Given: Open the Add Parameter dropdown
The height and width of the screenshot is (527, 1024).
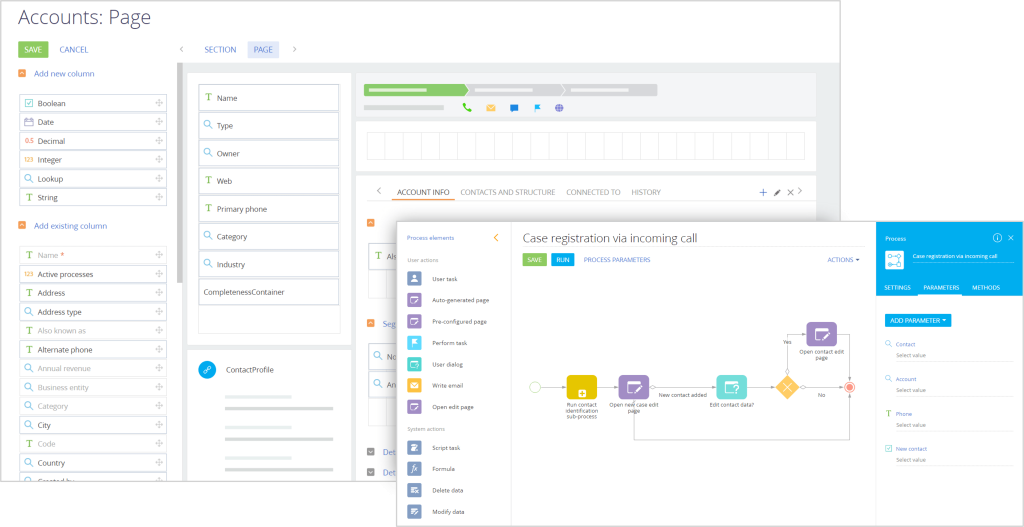Looking at the screenshot, I should 918,321.
